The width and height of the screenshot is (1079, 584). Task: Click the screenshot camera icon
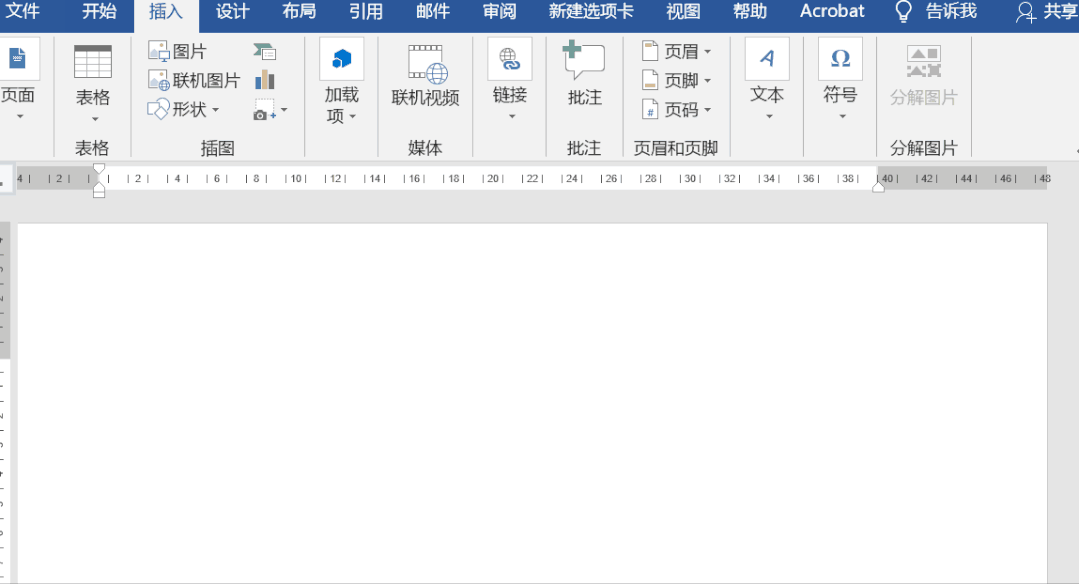coord(264,110)
